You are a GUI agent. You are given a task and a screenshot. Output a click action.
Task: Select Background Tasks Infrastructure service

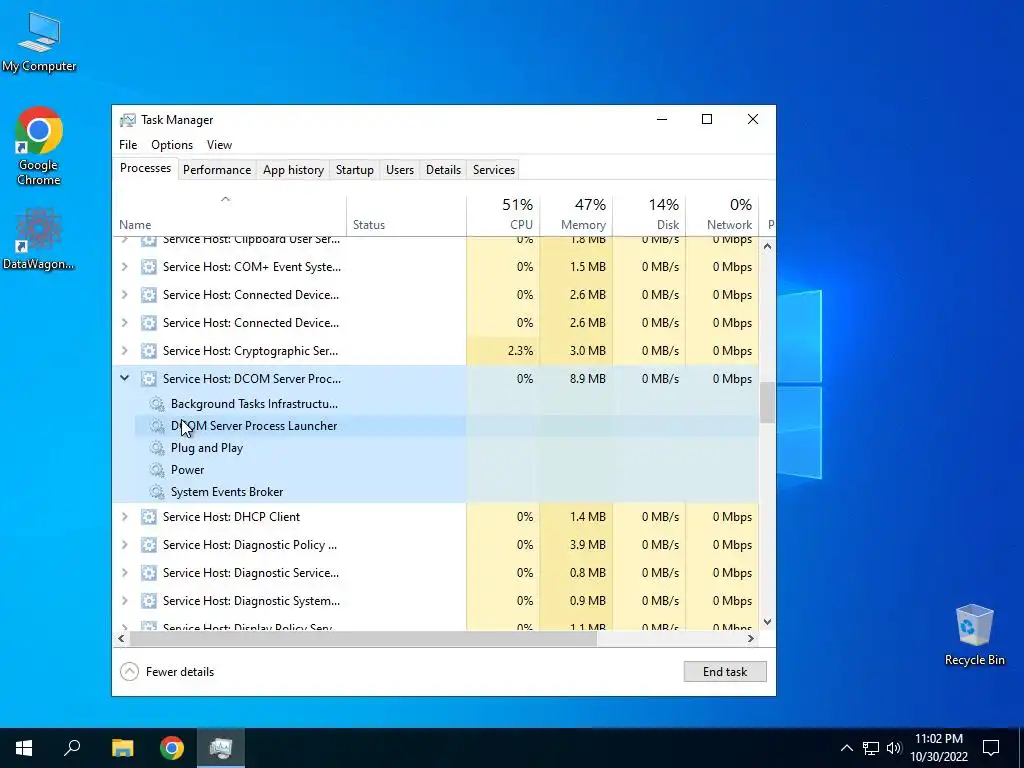254,404
